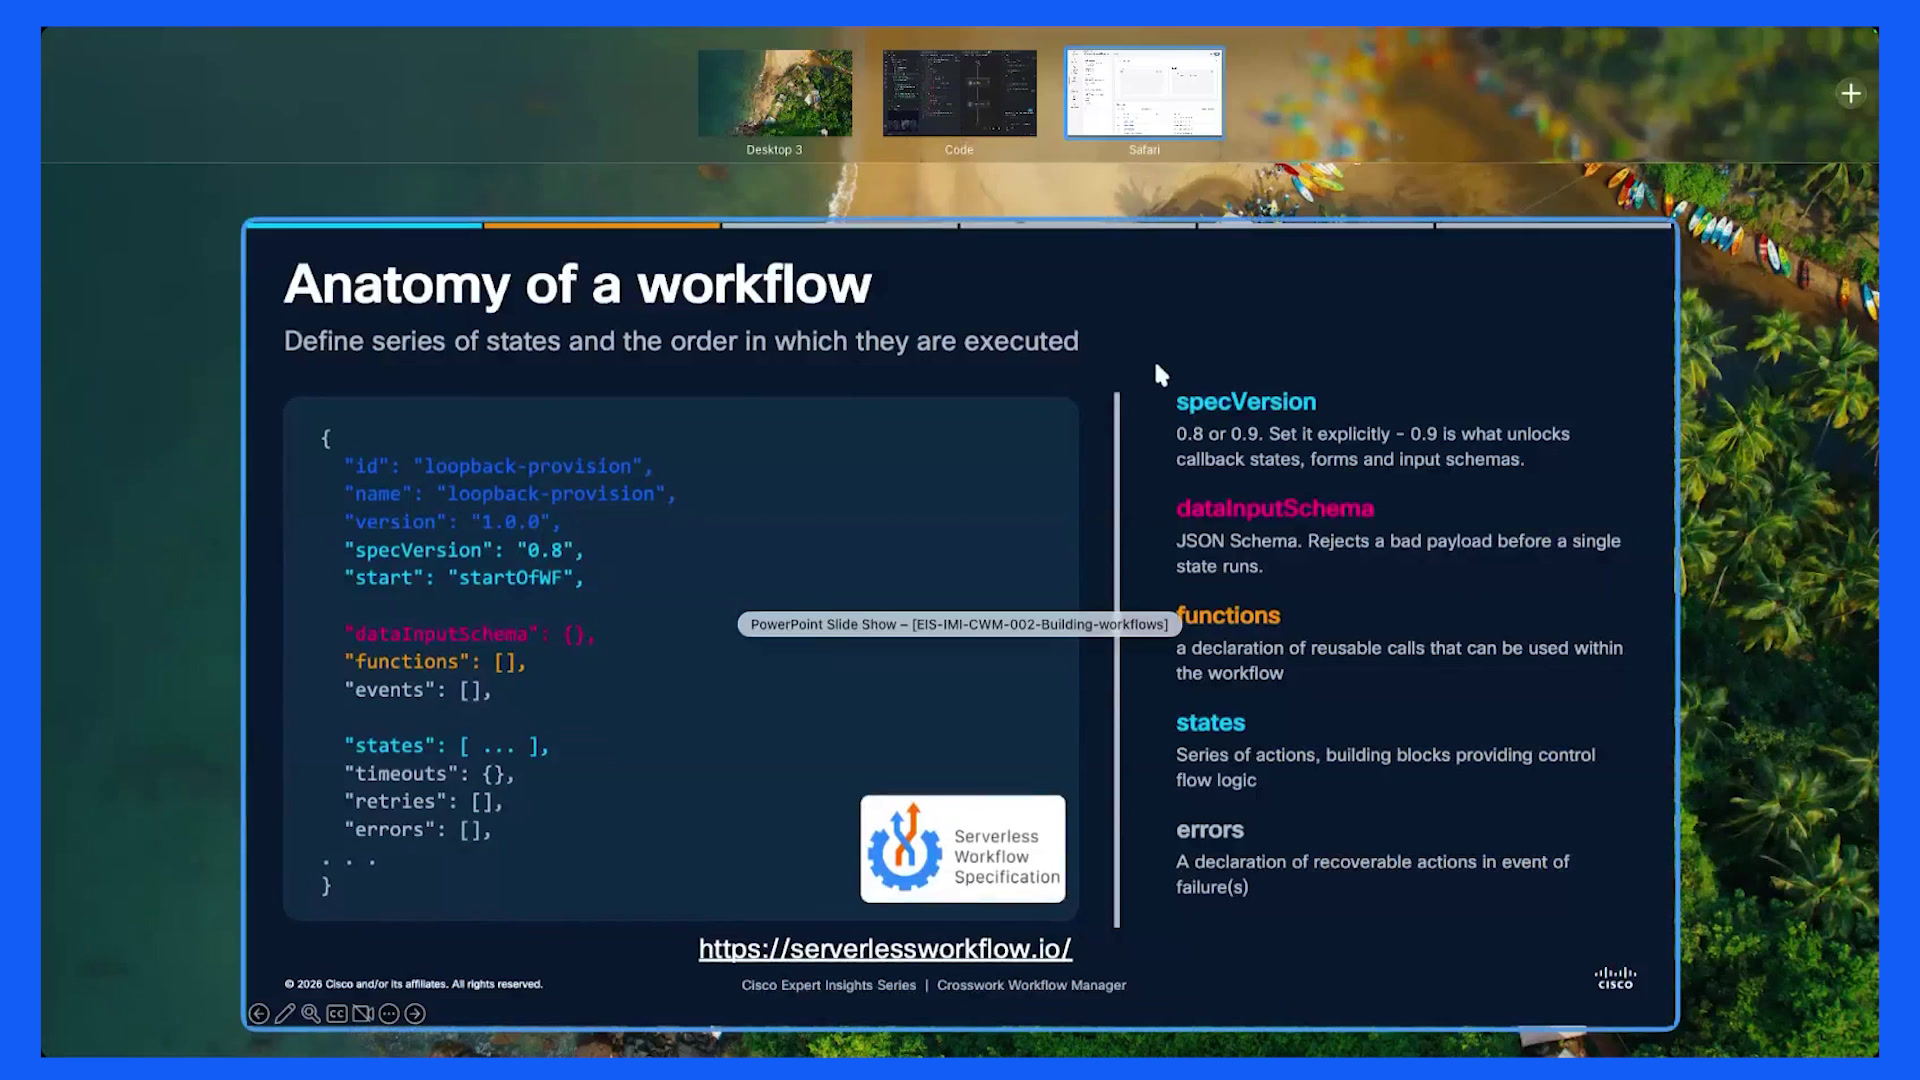Activate the zoom magnifier tool

point(311,1014)
